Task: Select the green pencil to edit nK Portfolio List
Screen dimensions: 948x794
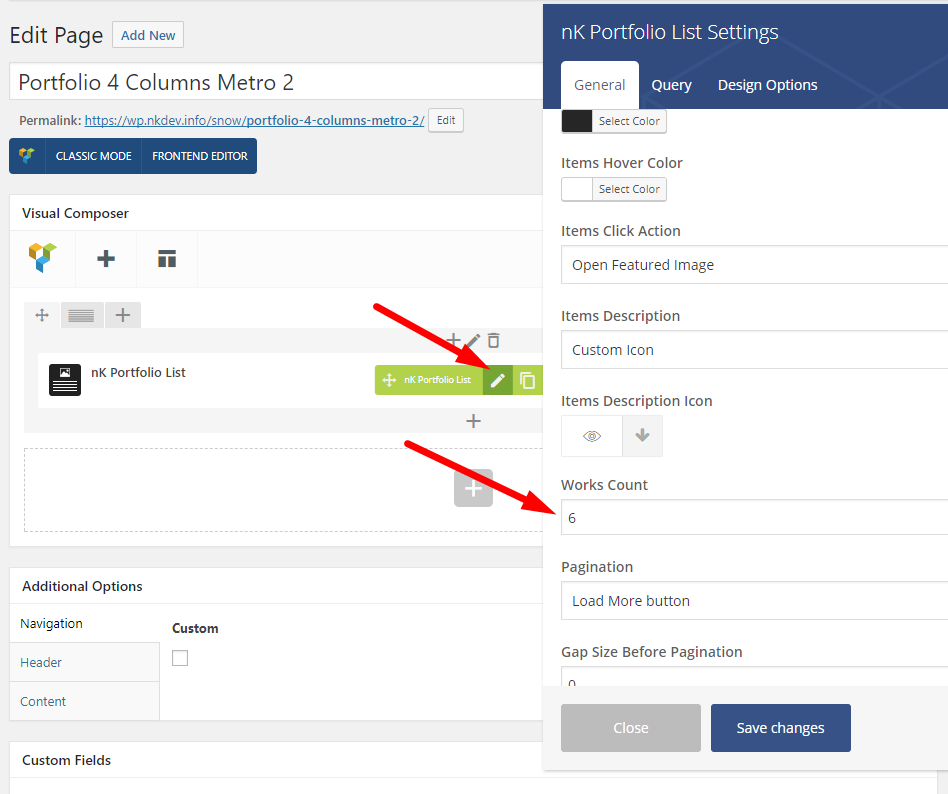Action: tap(498, 380)
